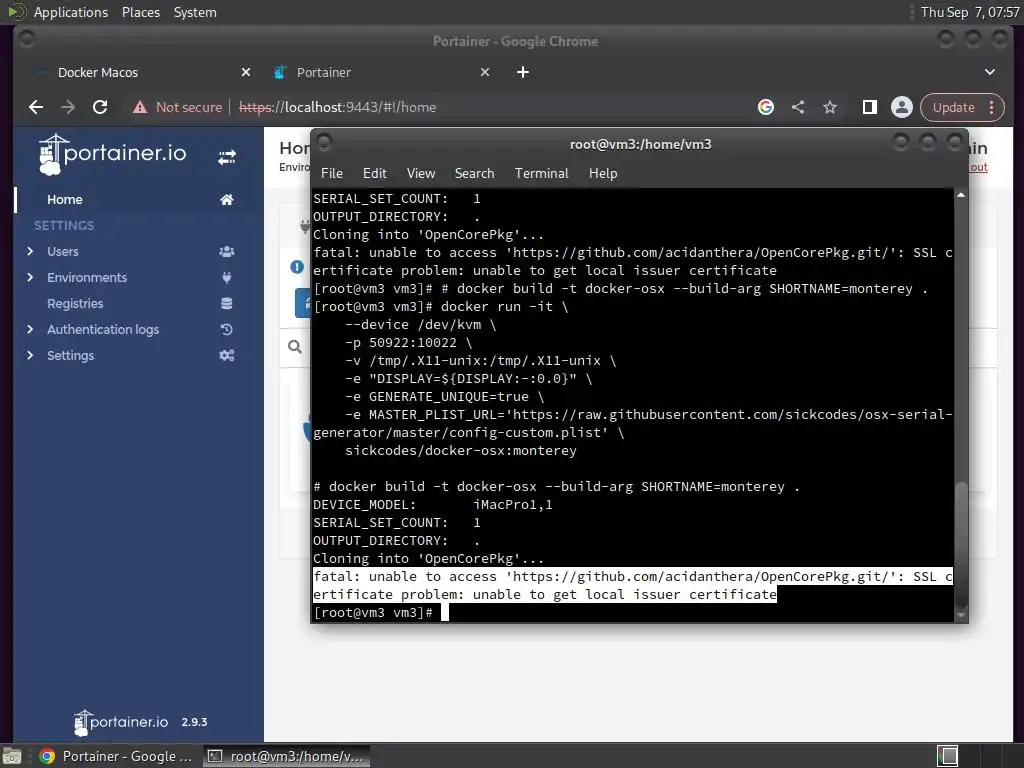This screenshot has height=768, width=1024.
Task: Click Chrome's forward arrow button
Action: [68, 107]
